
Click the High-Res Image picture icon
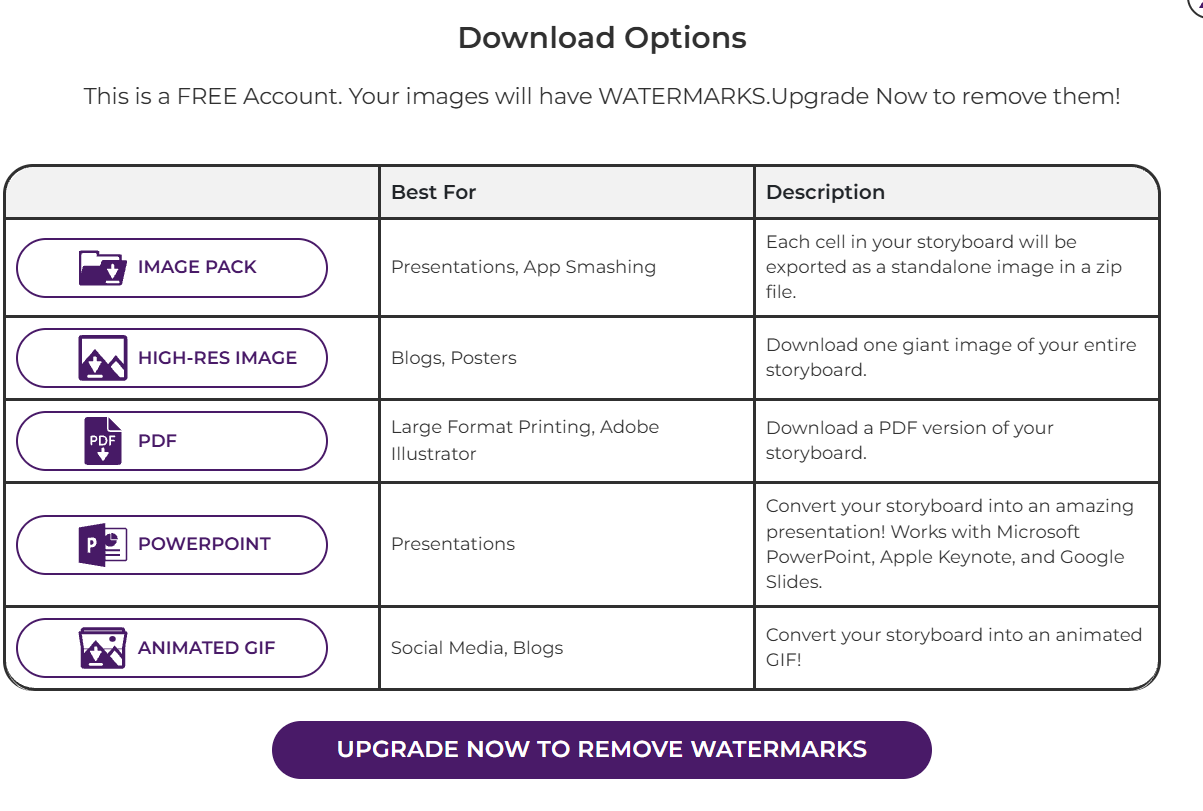[102, 358]
